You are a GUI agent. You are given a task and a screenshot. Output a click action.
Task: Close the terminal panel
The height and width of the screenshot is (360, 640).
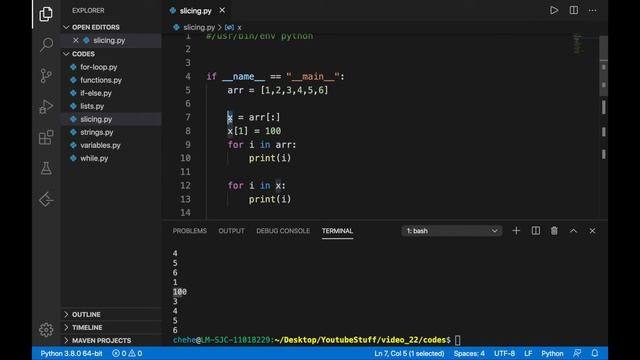tap(592, 231)
